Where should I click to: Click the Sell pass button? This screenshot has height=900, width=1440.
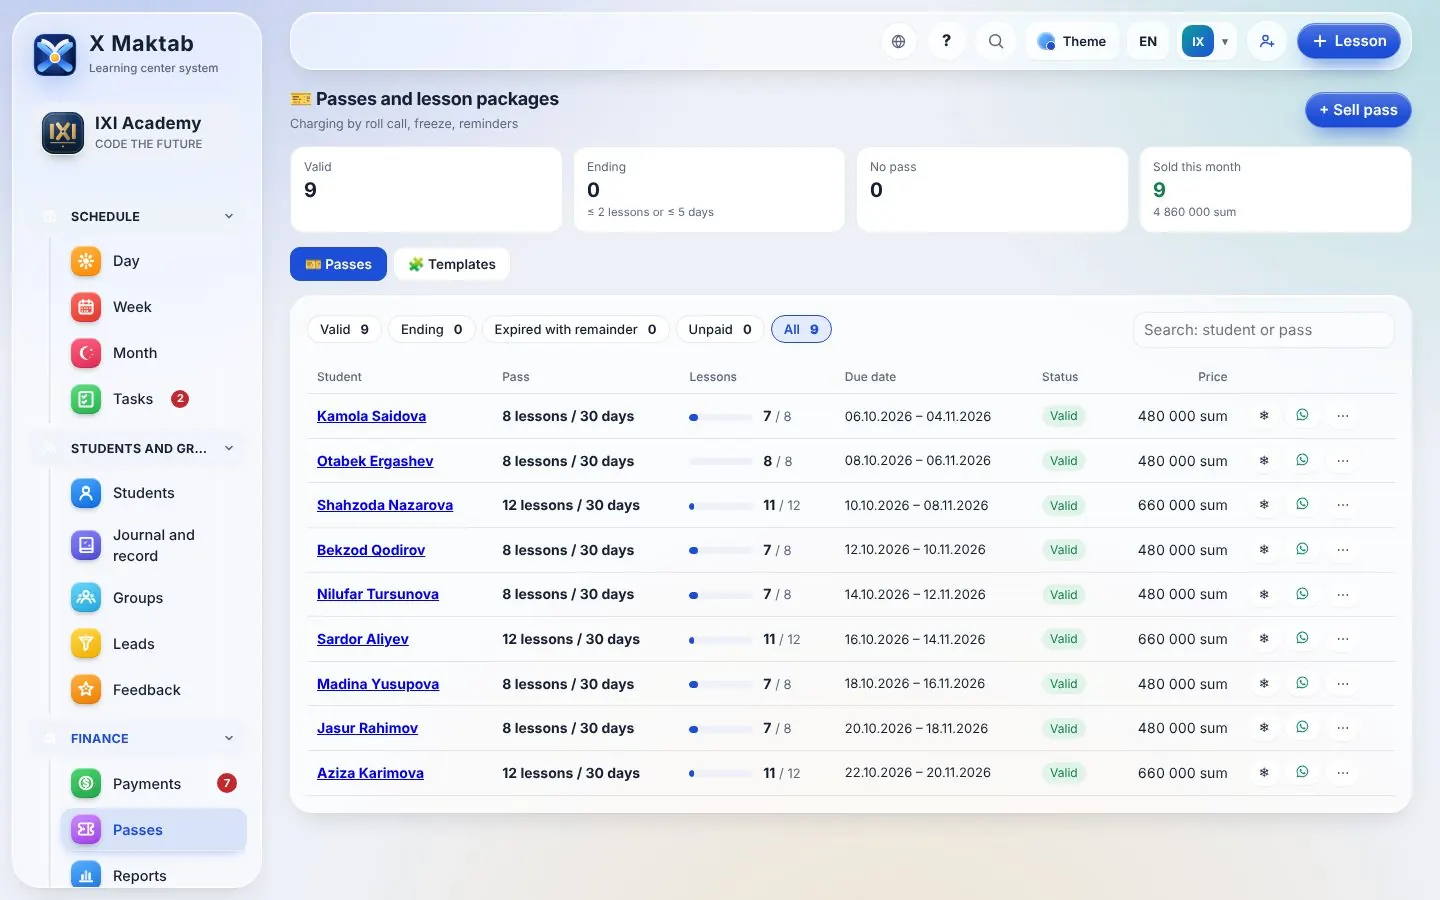(1358, 110)
